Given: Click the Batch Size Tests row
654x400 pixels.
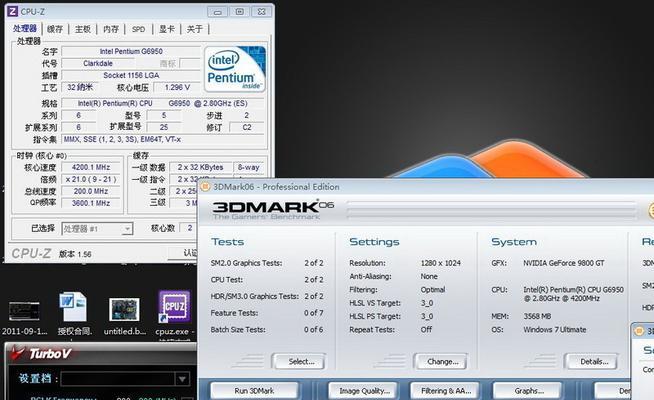Looking at the screenshot, I should (x=267, y=330).
